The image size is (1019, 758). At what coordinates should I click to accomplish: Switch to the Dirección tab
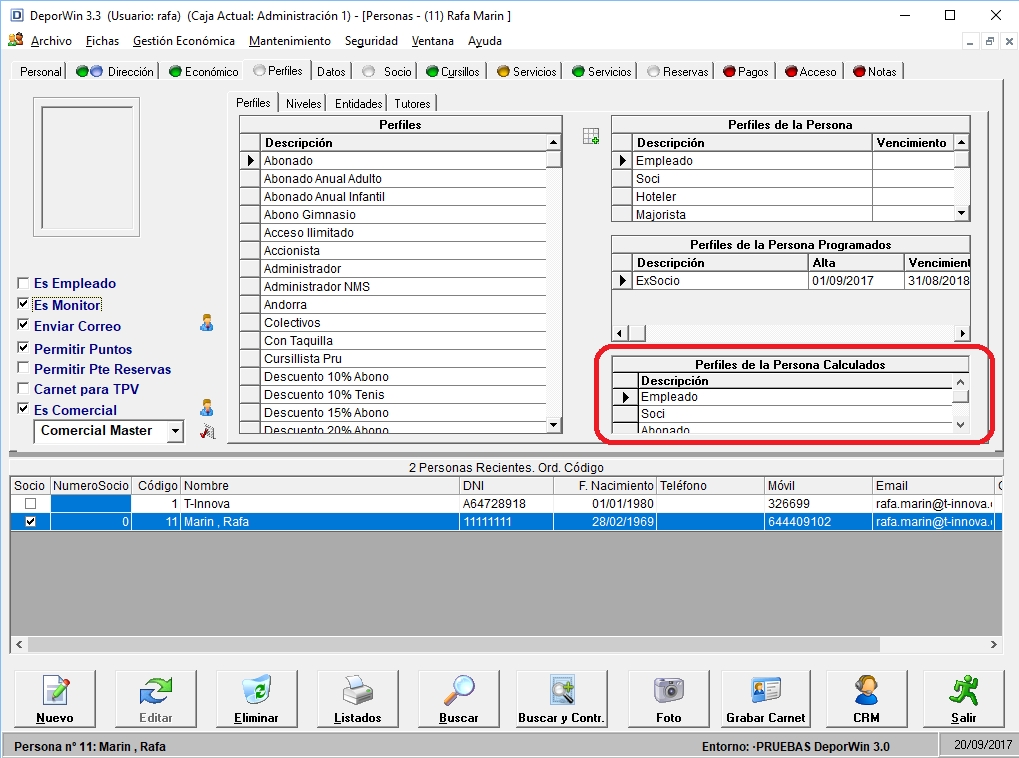[115, 72]
